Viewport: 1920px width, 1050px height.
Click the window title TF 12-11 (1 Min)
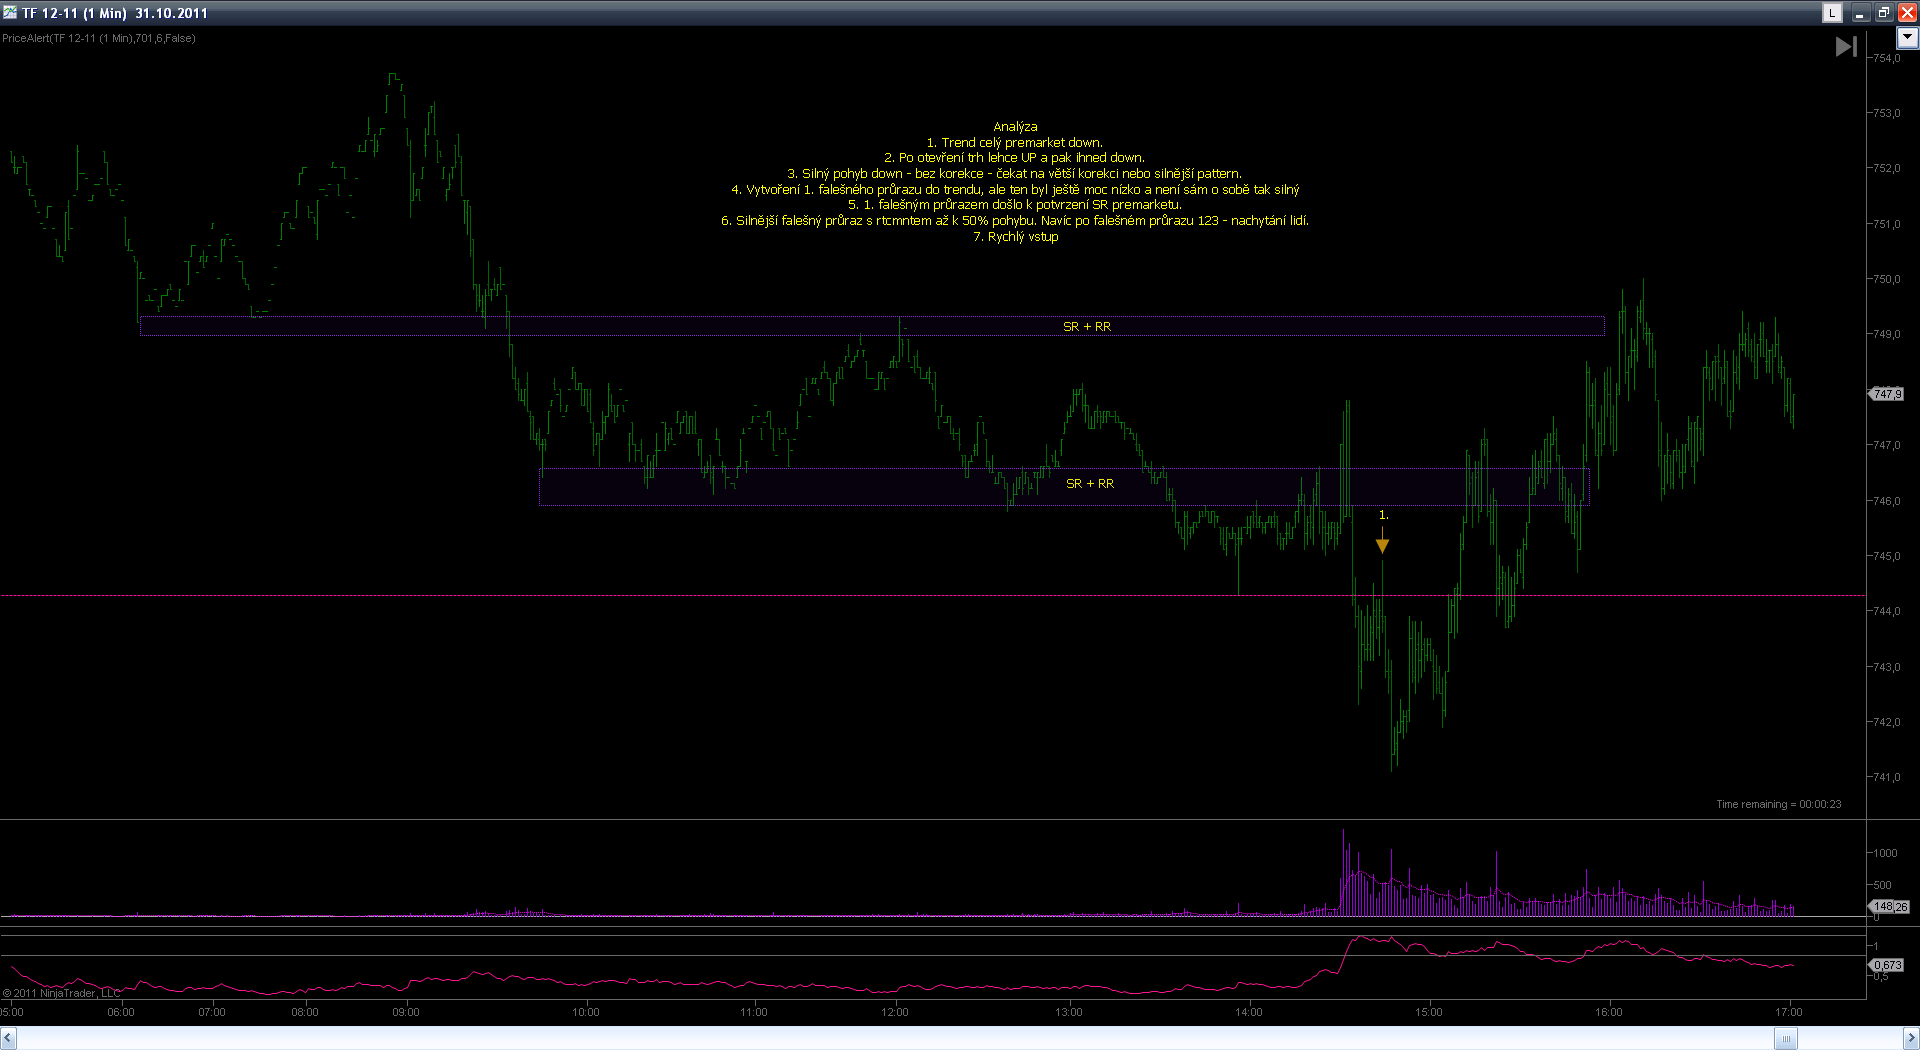(x=74, y=13)
